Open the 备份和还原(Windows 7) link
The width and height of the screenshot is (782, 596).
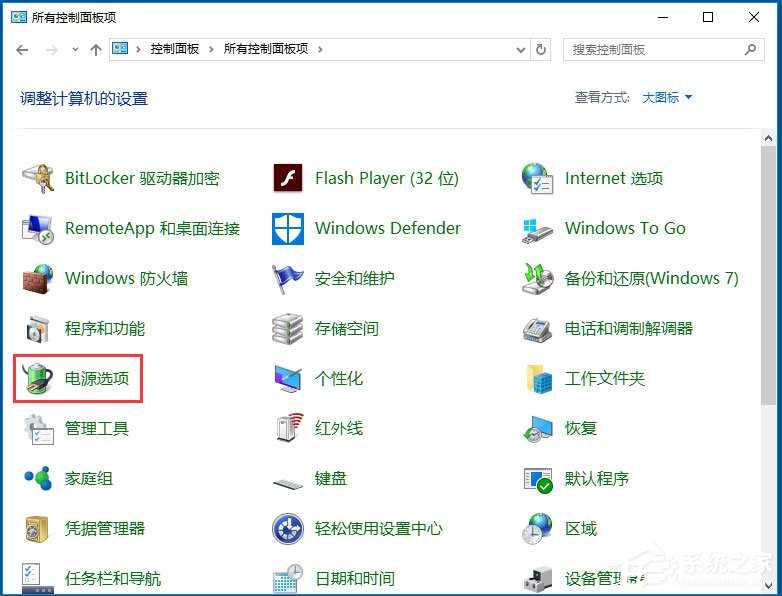[x=651, y=278]
